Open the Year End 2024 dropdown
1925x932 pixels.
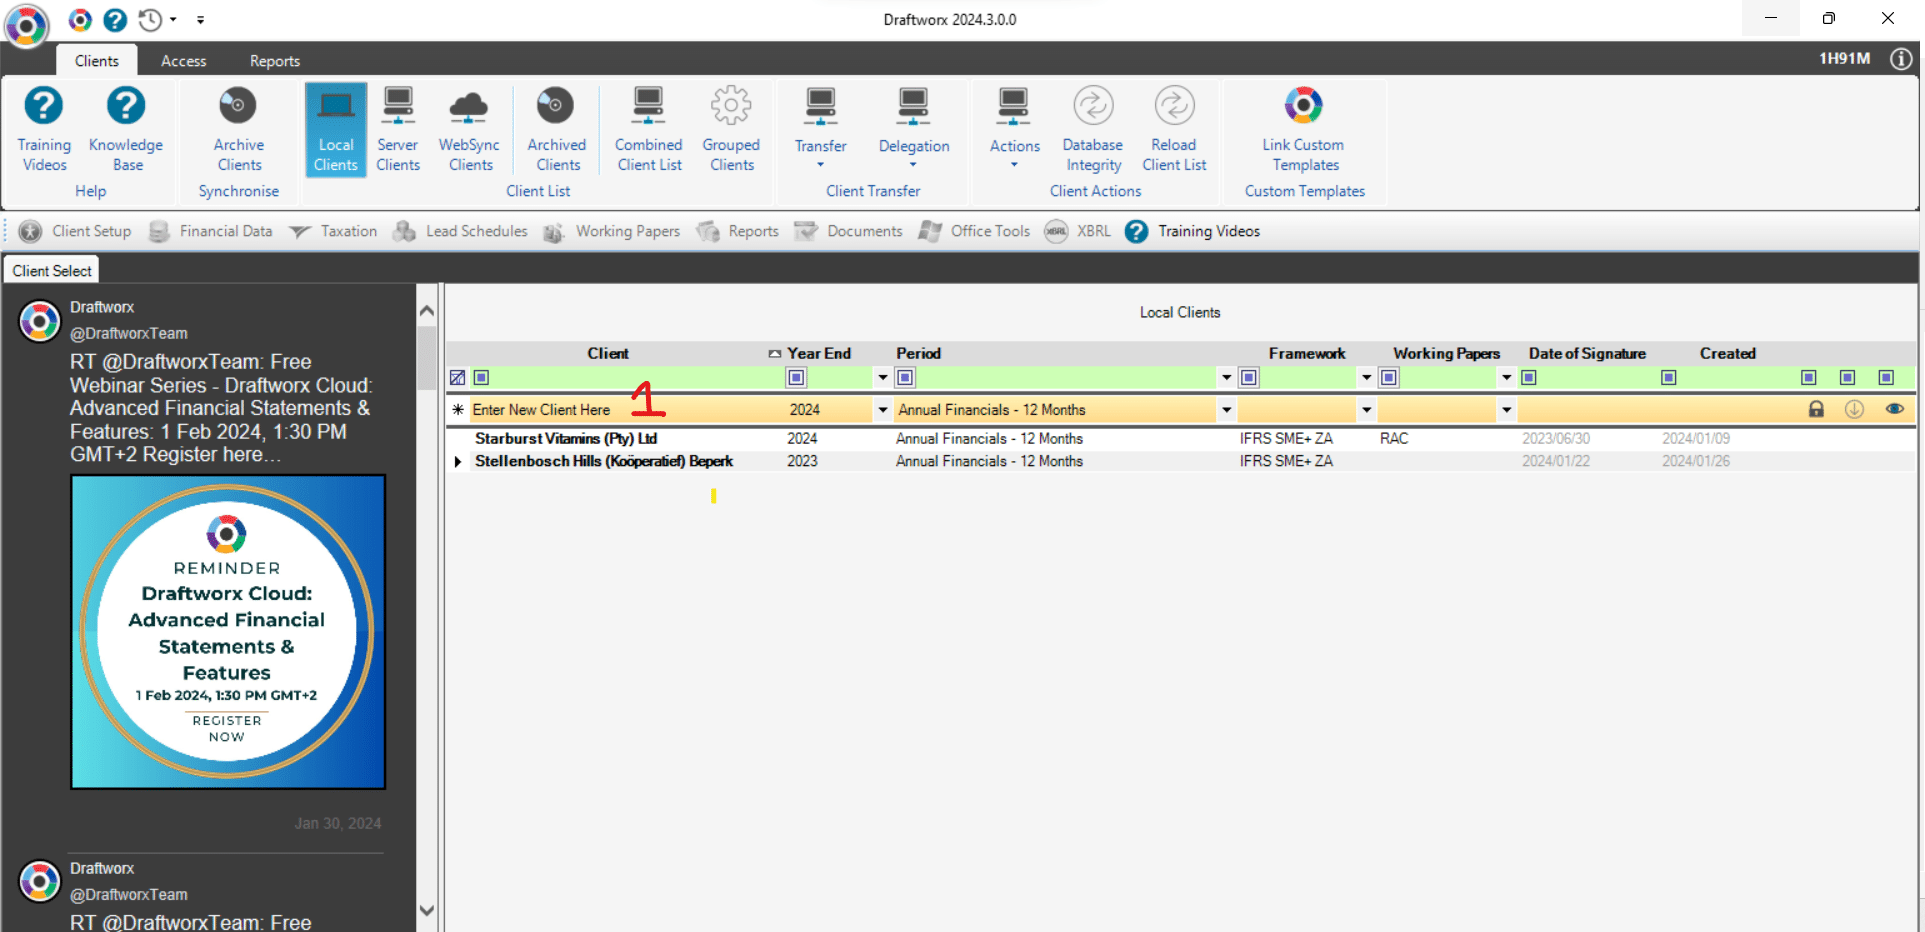(882, 410)
